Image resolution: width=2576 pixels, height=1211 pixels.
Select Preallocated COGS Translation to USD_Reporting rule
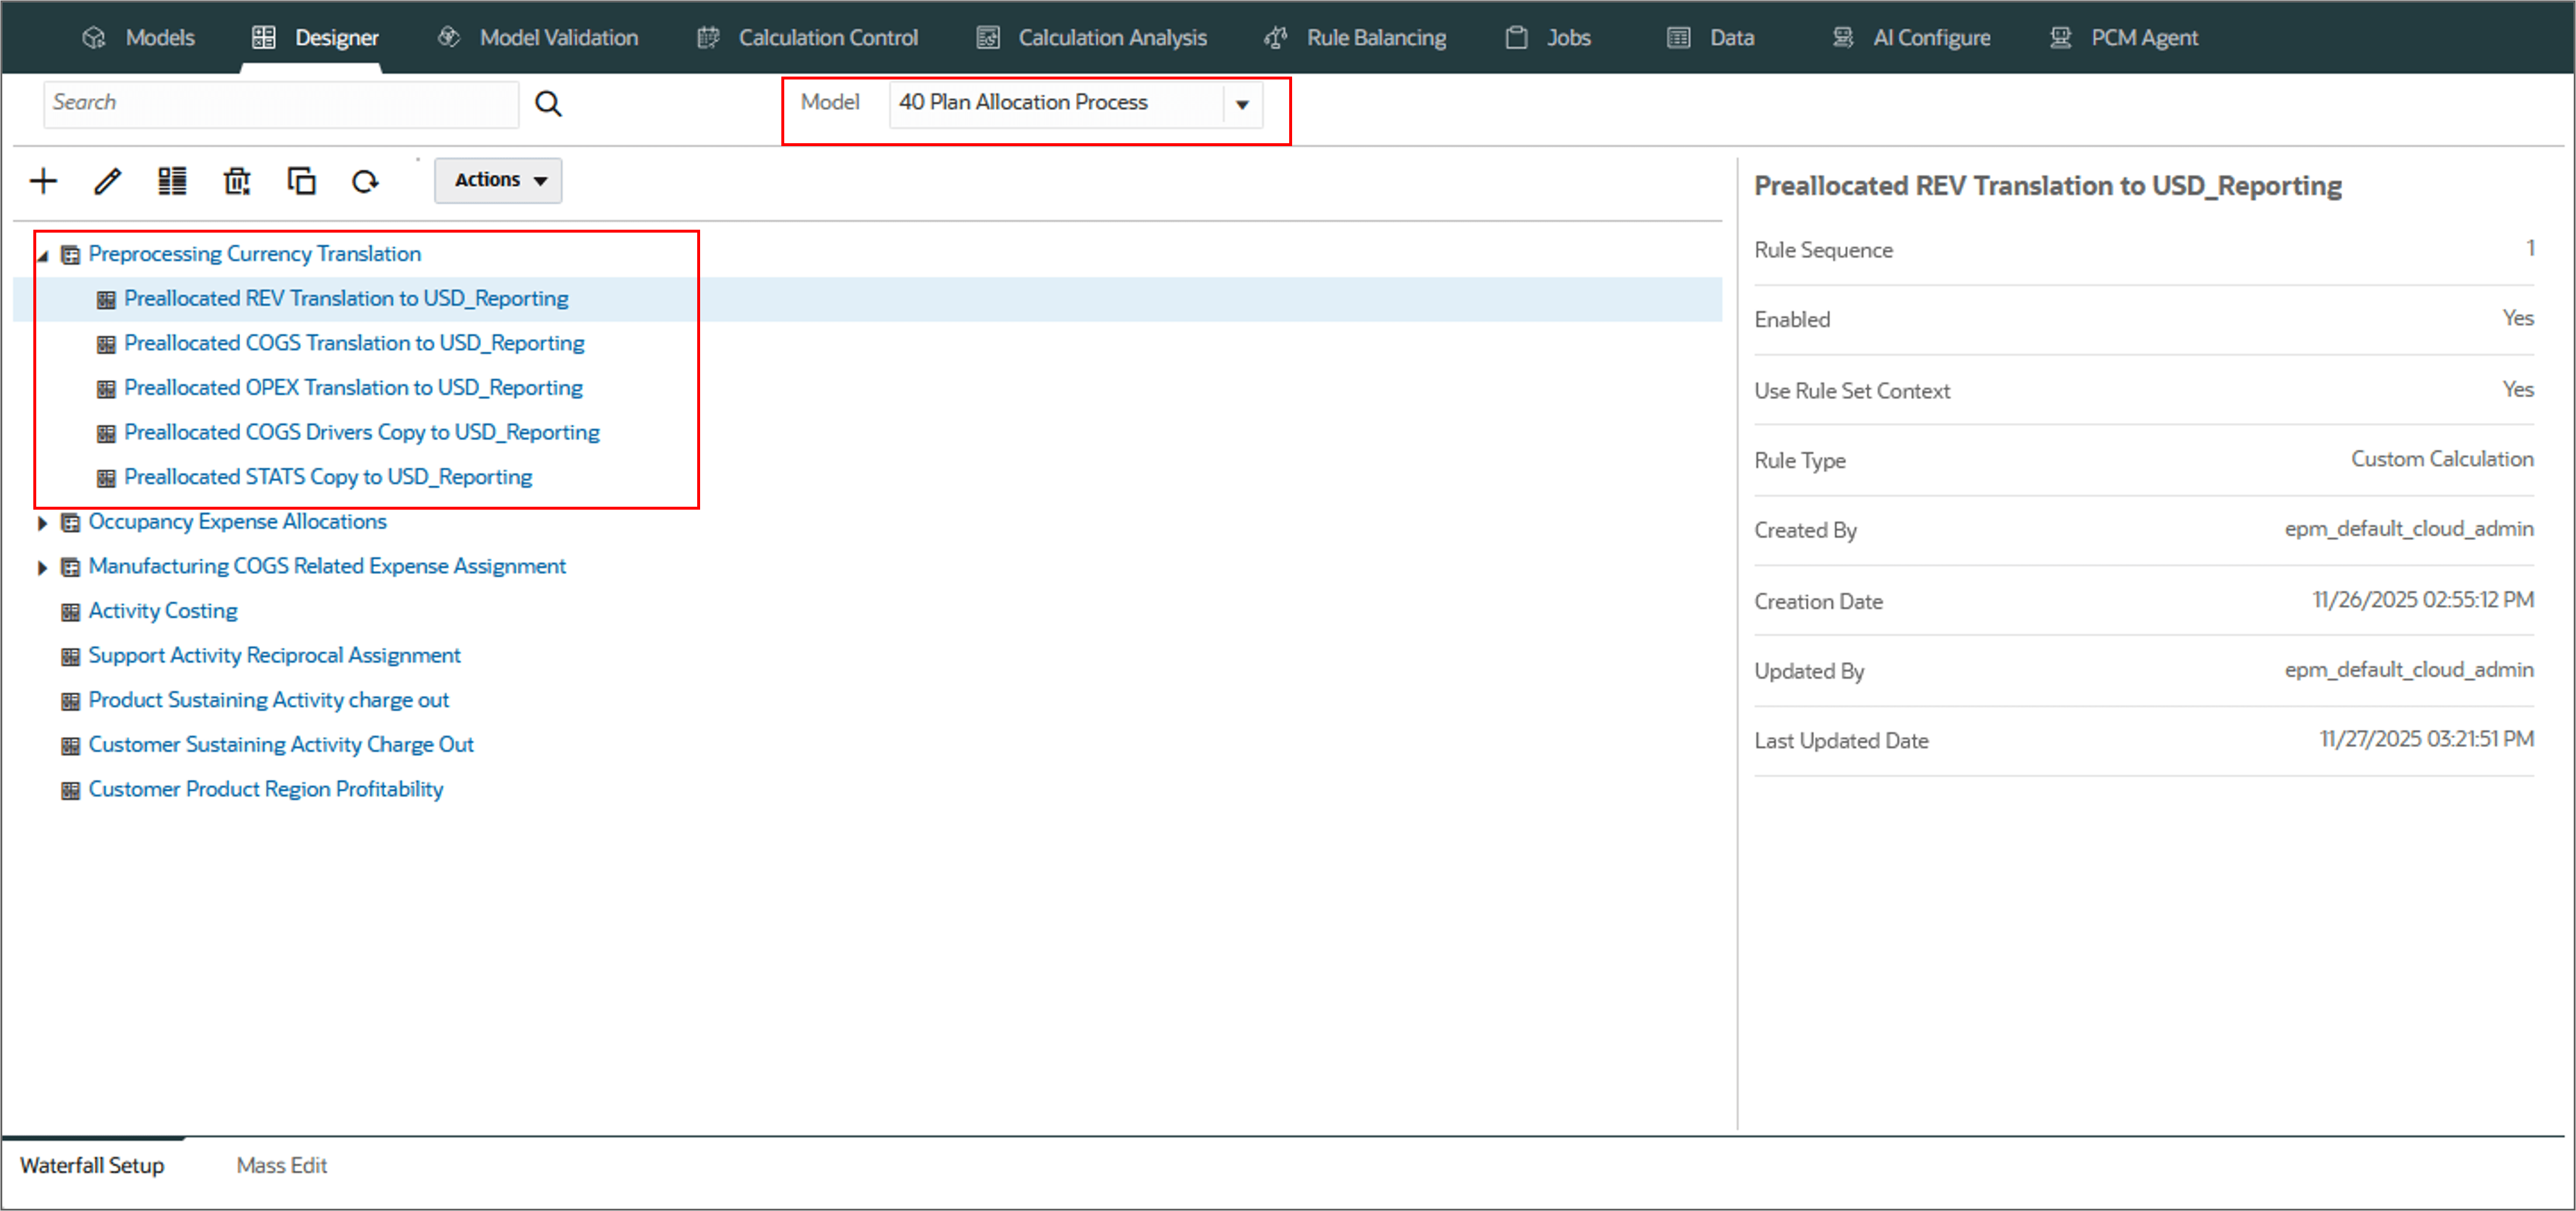pyautogui.click(x=354, y=343)
